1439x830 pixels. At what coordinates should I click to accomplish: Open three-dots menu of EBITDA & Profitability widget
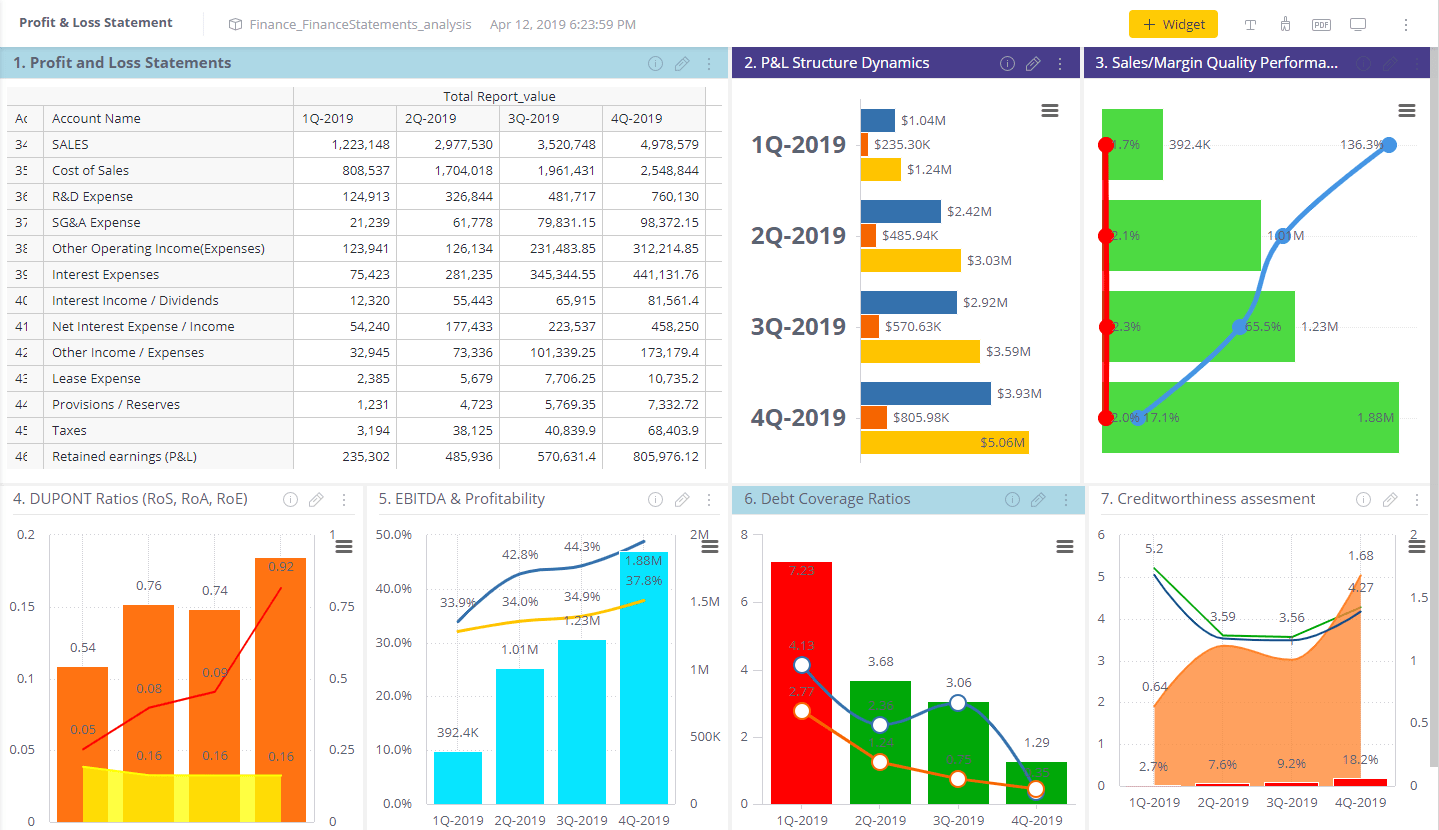[709, 499]
